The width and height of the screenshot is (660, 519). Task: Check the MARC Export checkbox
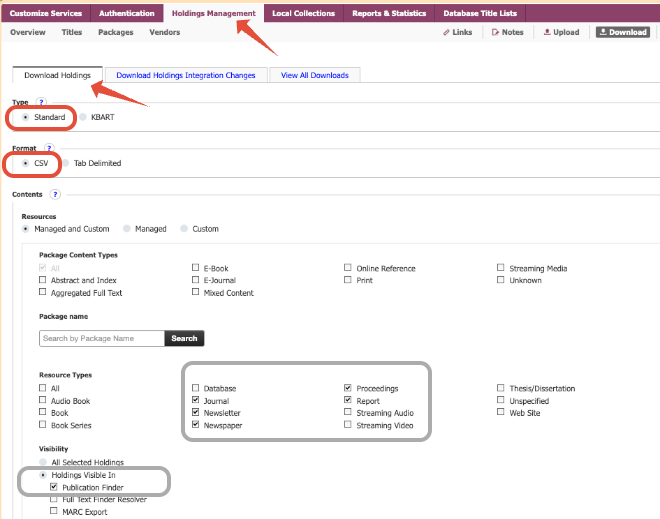pyautogui.click(x=53, y=511)
